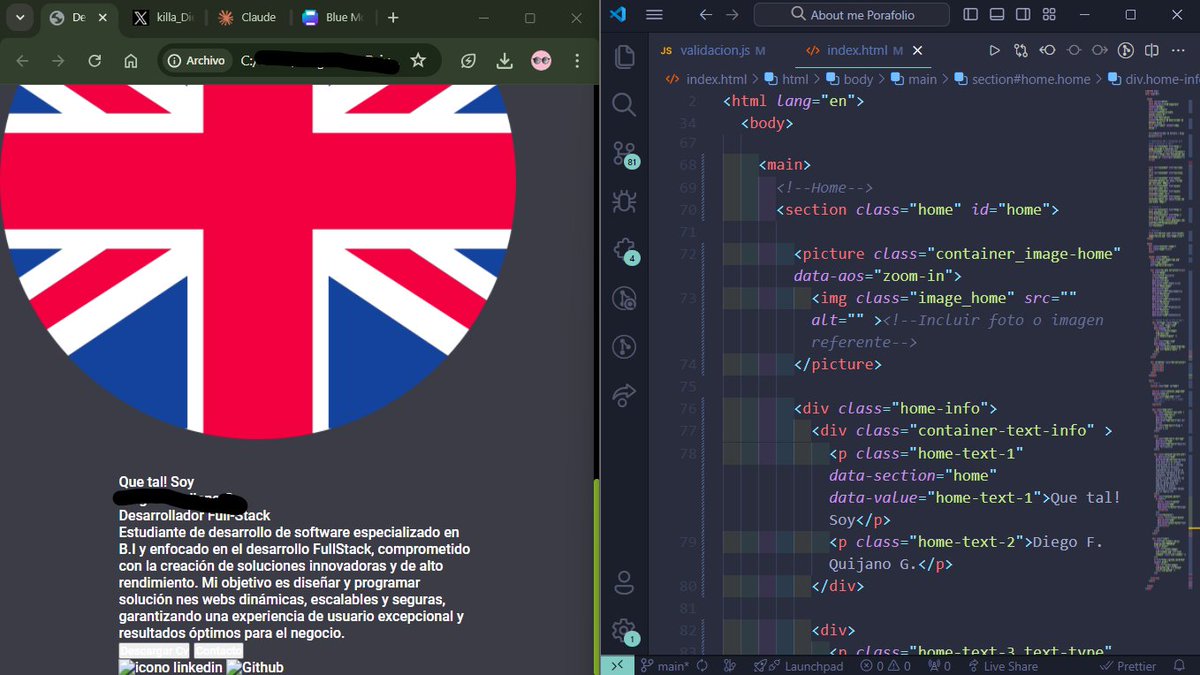Click the About me Porafolio search box
The height and width of the screenshot is (675, 1200).
click(x=853, y=14)
